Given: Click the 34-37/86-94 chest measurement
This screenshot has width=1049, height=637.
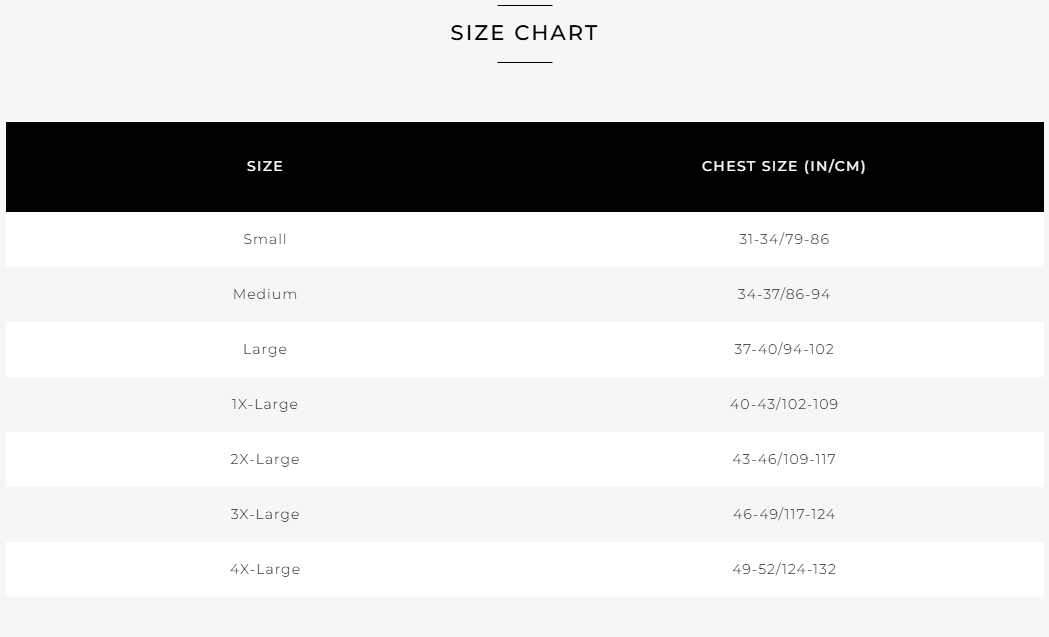Looking at the screenshot, I should pos(784,294).
